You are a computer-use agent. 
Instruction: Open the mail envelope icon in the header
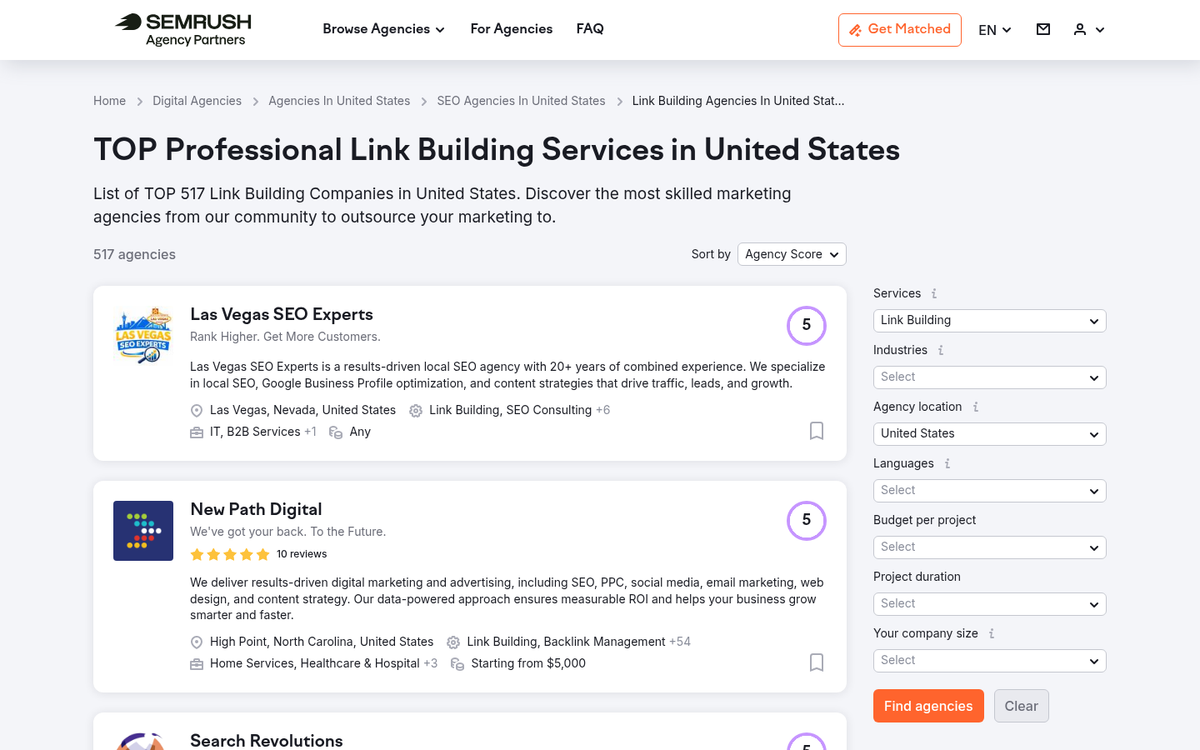(x=1043, y=29)
